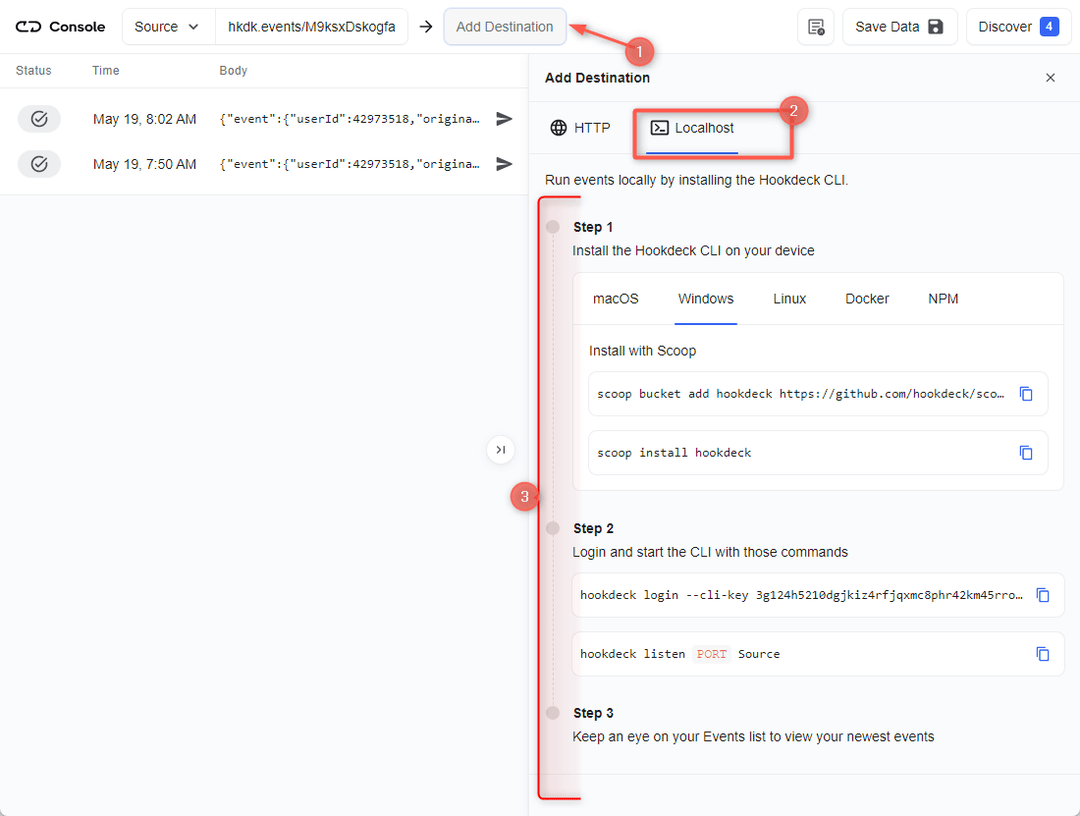Expand Step 2 login section
1080x816 pixels.
pos(594,528)
